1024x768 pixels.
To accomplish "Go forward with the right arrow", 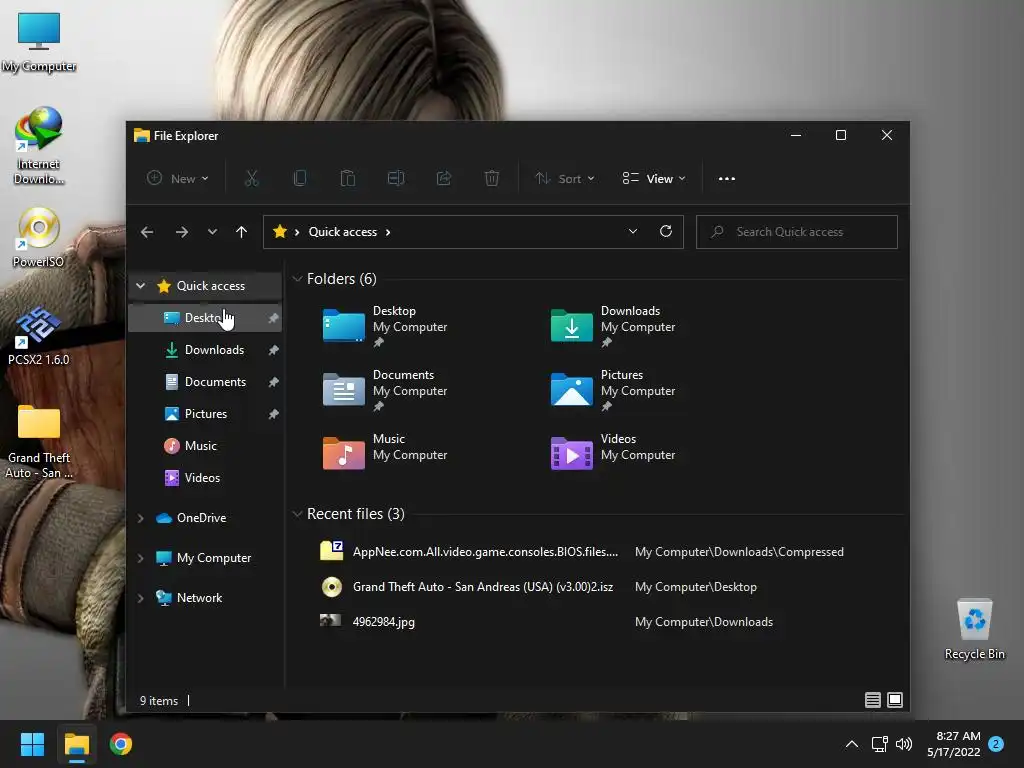I will (x=182, y=232).
